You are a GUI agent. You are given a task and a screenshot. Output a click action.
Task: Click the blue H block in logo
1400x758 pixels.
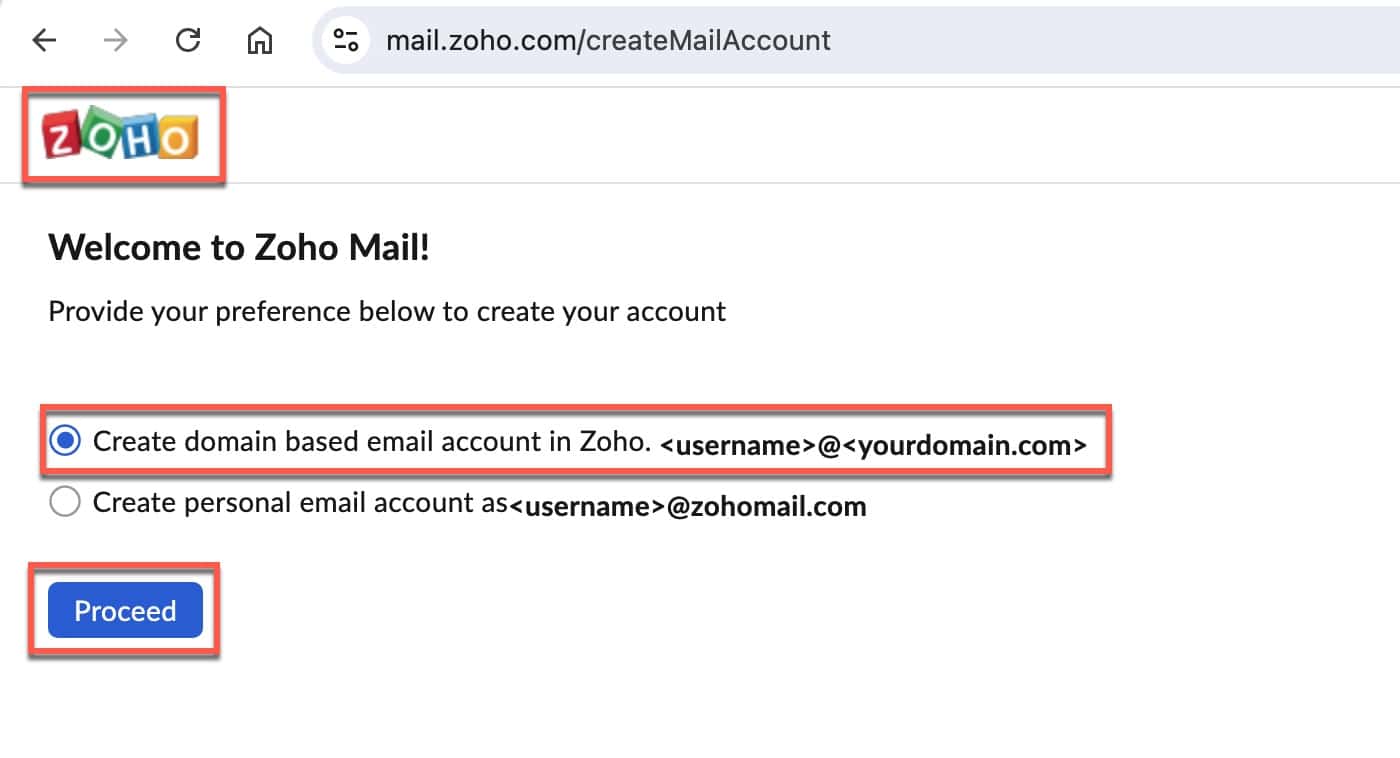138,138
